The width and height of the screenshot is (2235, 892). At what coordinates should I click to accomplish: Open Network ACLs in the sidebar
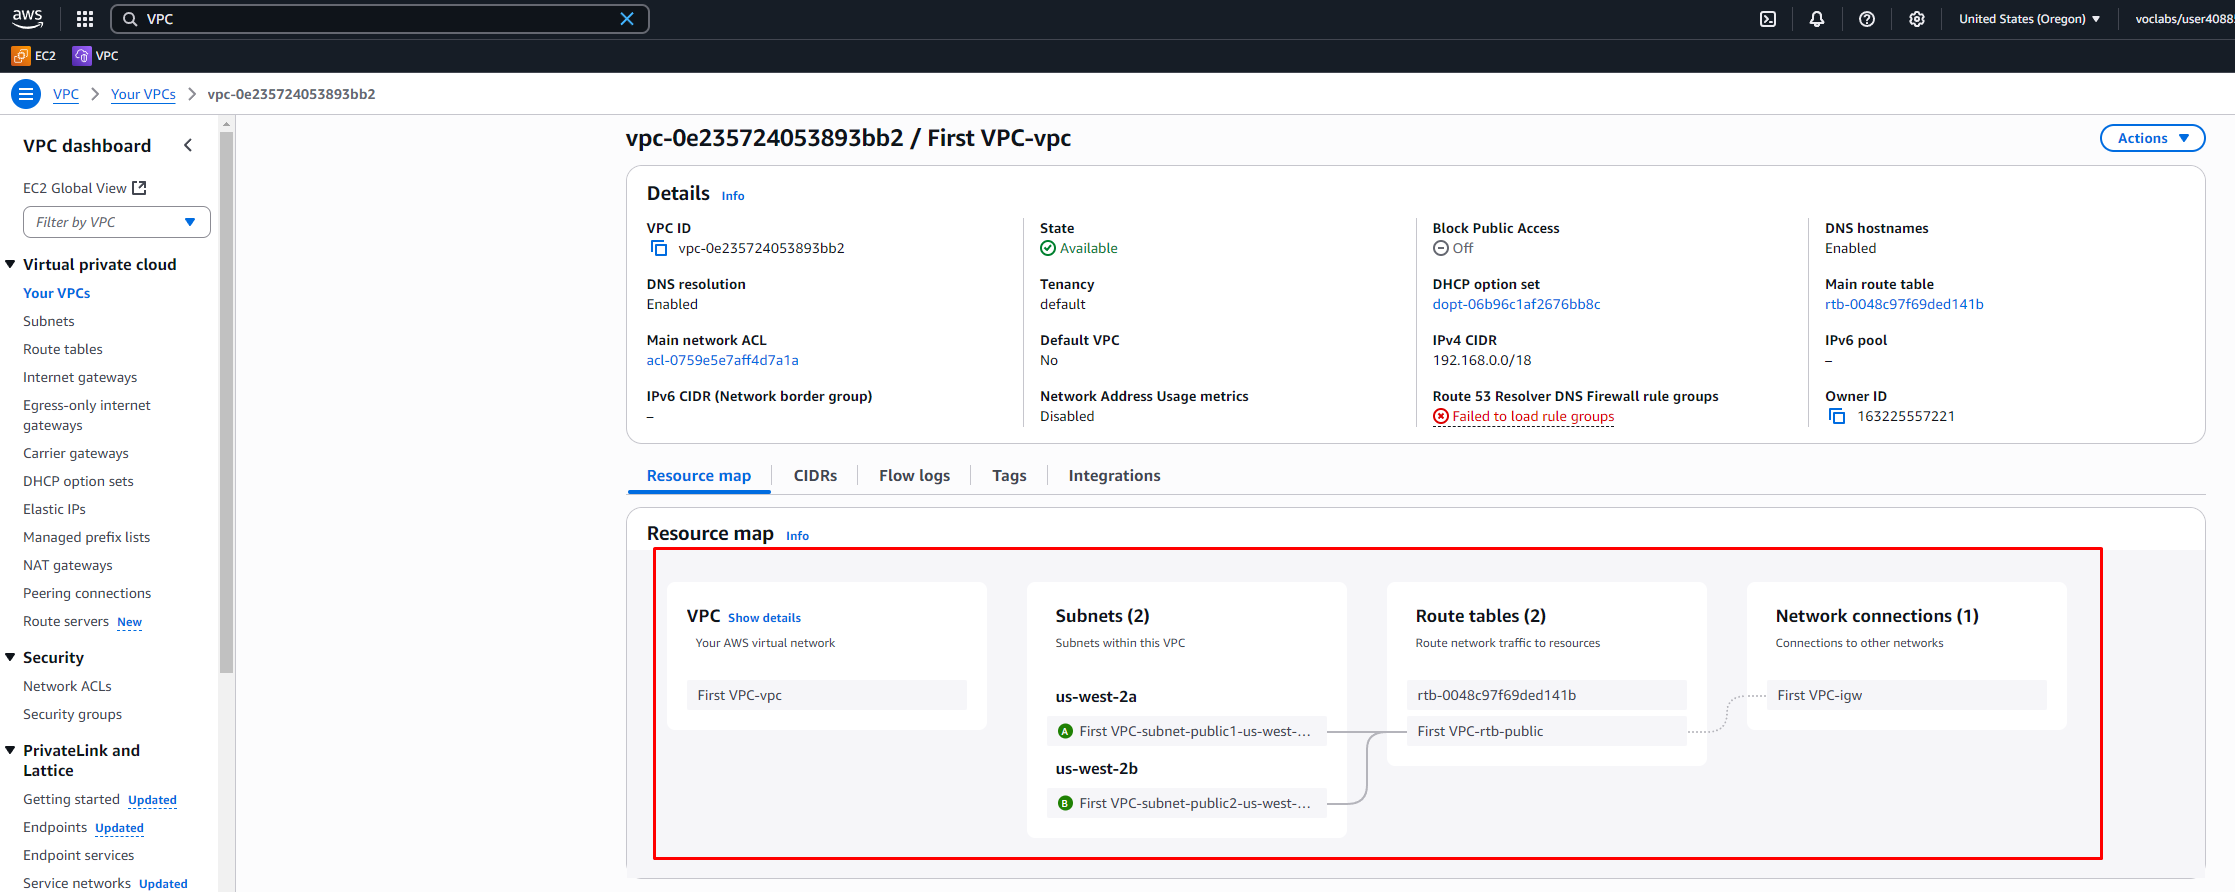click(67, 686)
